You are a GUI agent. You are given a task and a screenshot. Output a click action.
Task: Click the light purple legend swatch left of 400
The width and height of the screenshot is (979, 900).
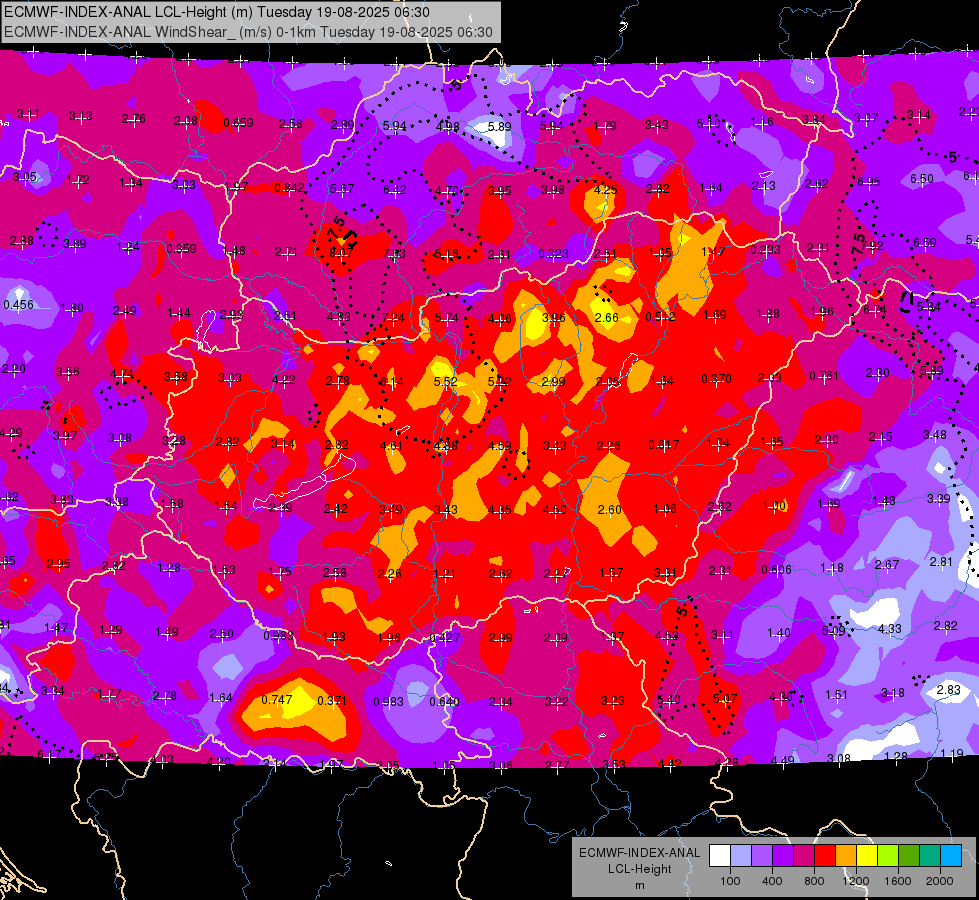tap(762, 856)
